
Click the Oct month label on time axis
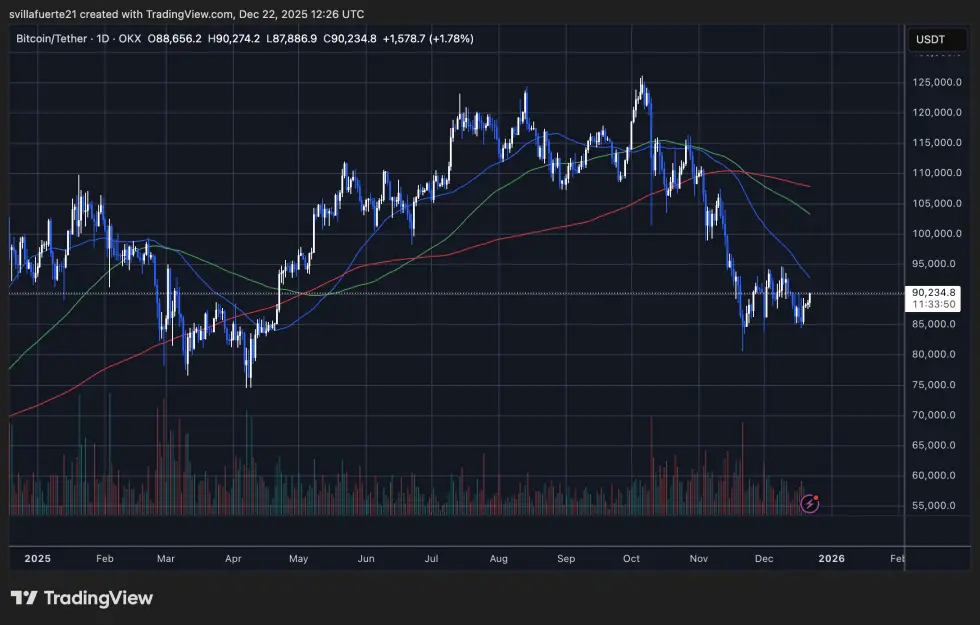coord(631,559)
